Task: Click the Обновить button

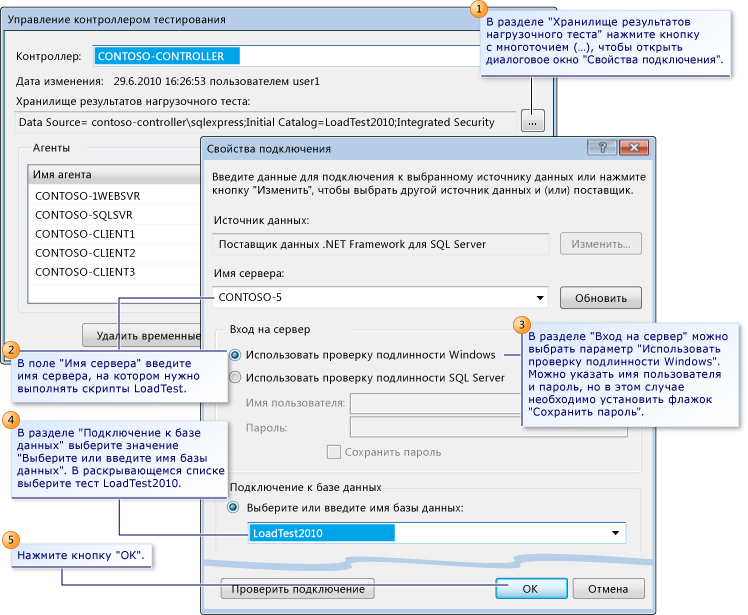Action: pyautogui.click(x=601, y=298)
